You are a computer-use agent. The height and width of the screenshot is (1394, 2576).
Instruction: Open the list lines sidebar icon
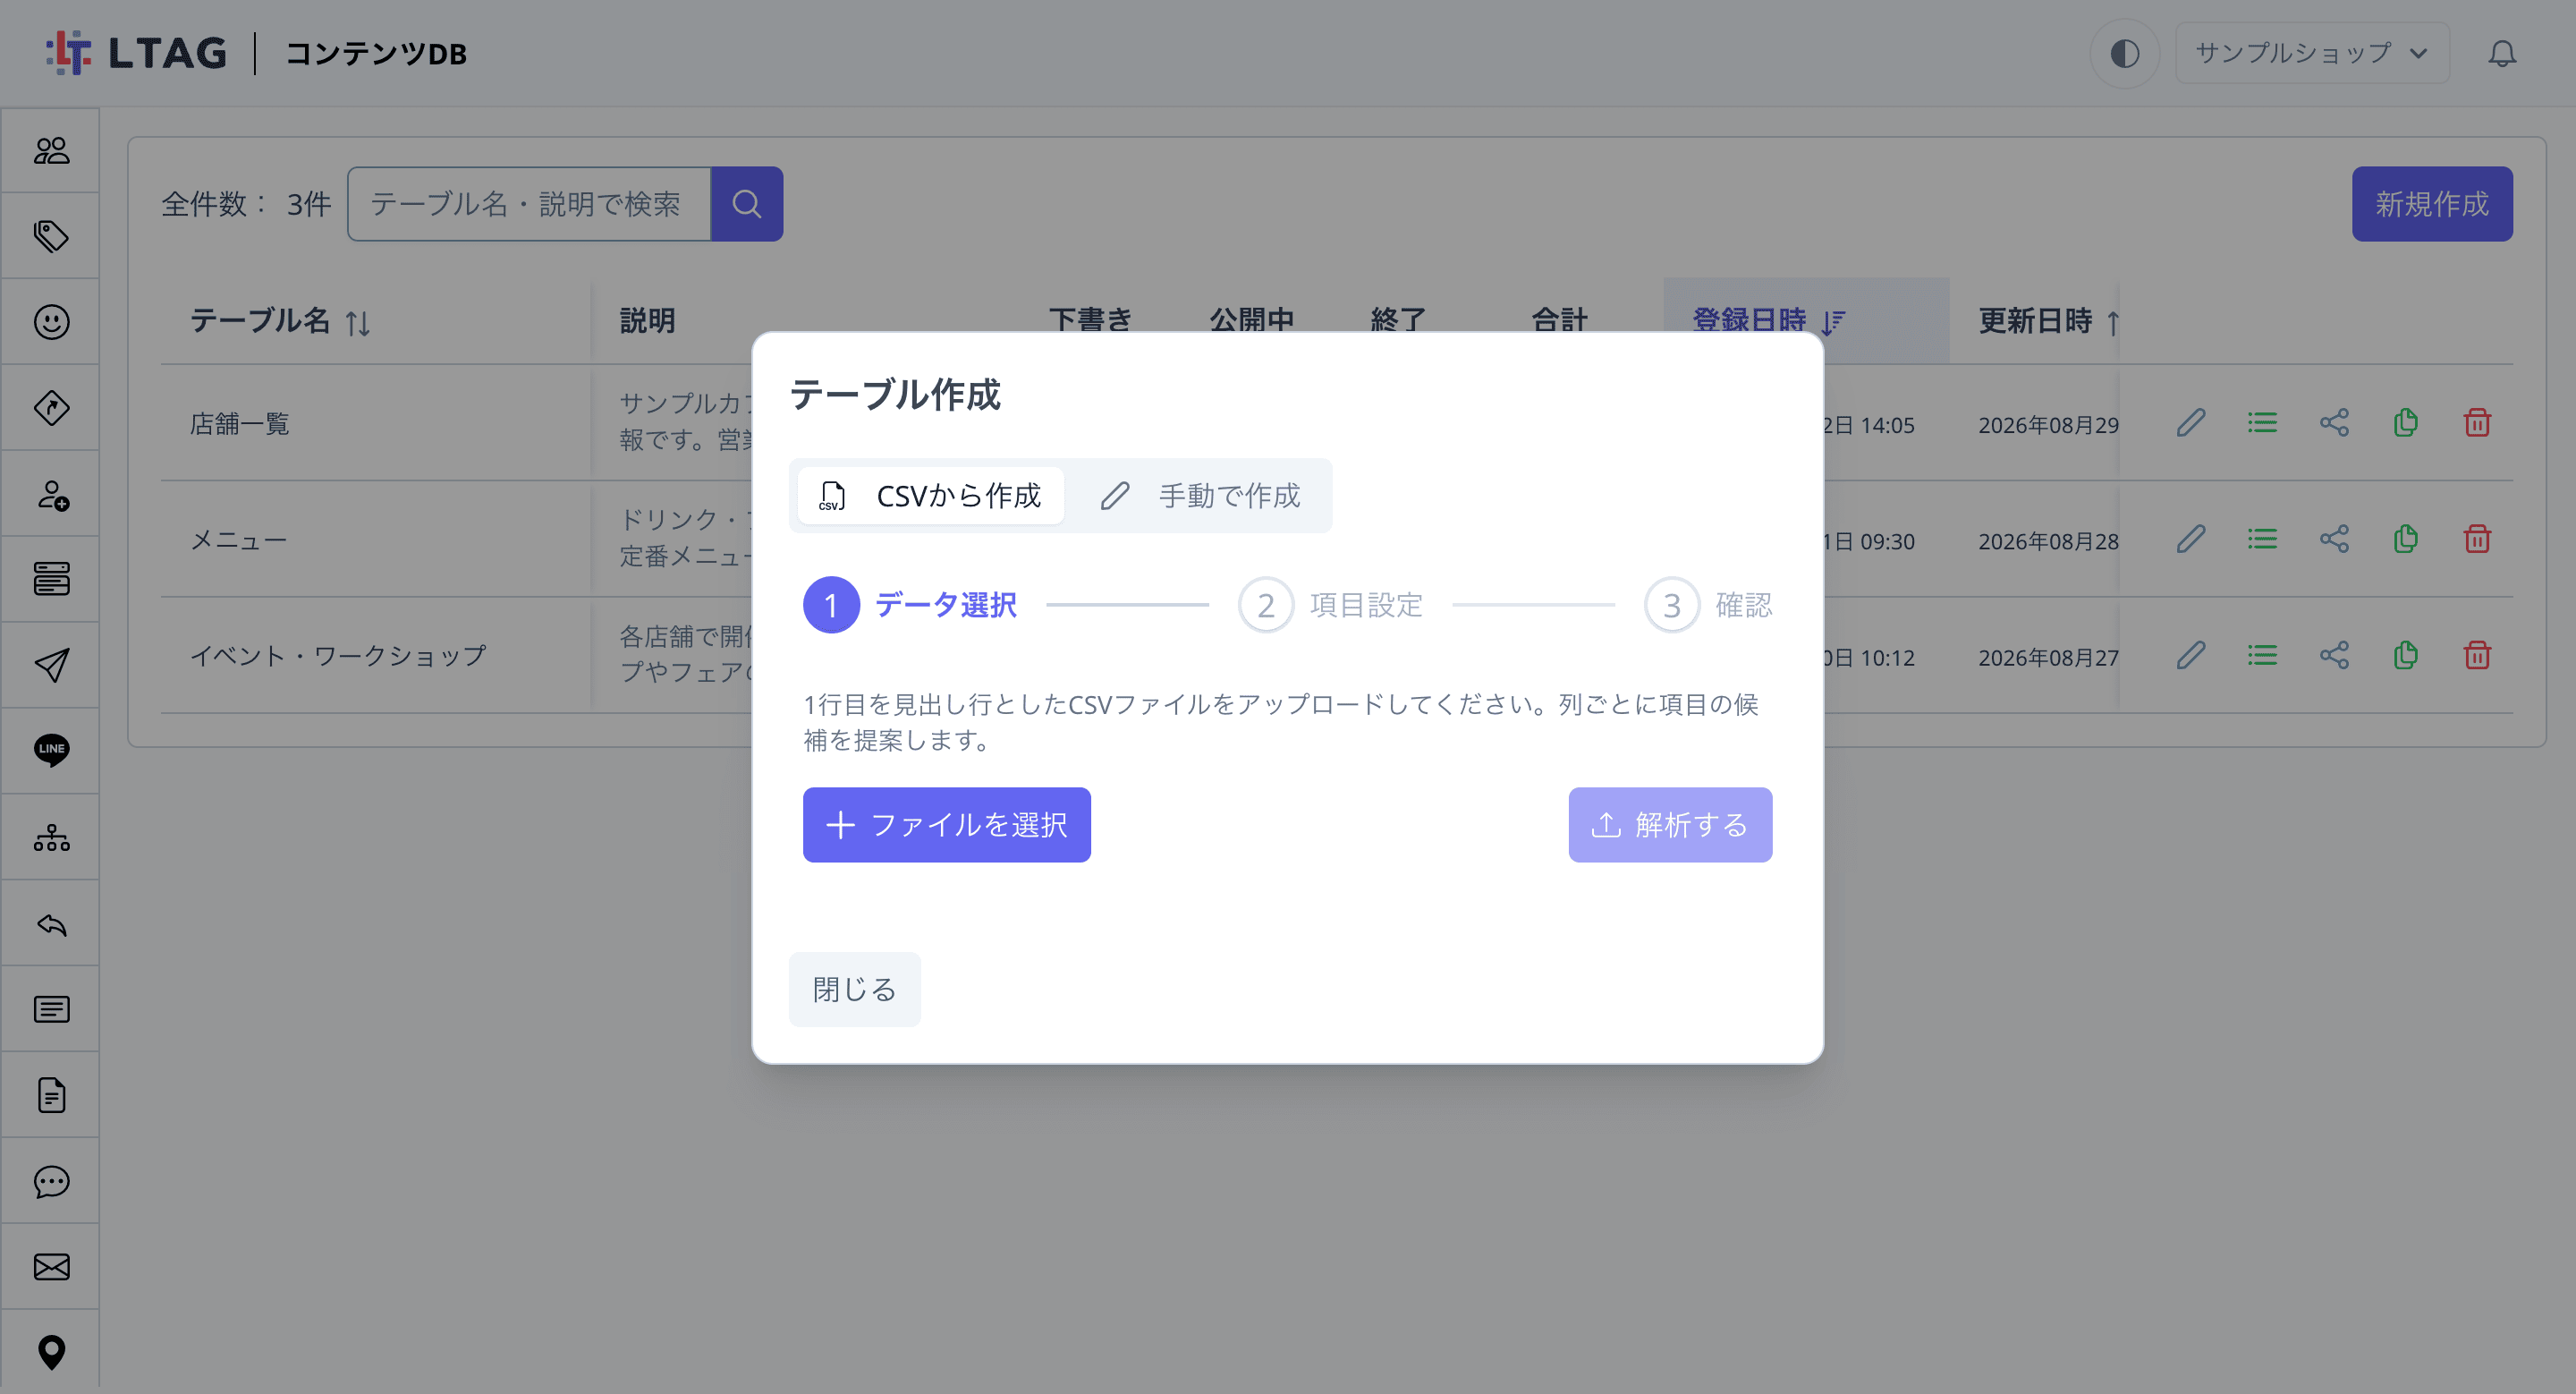[51, 1009]
